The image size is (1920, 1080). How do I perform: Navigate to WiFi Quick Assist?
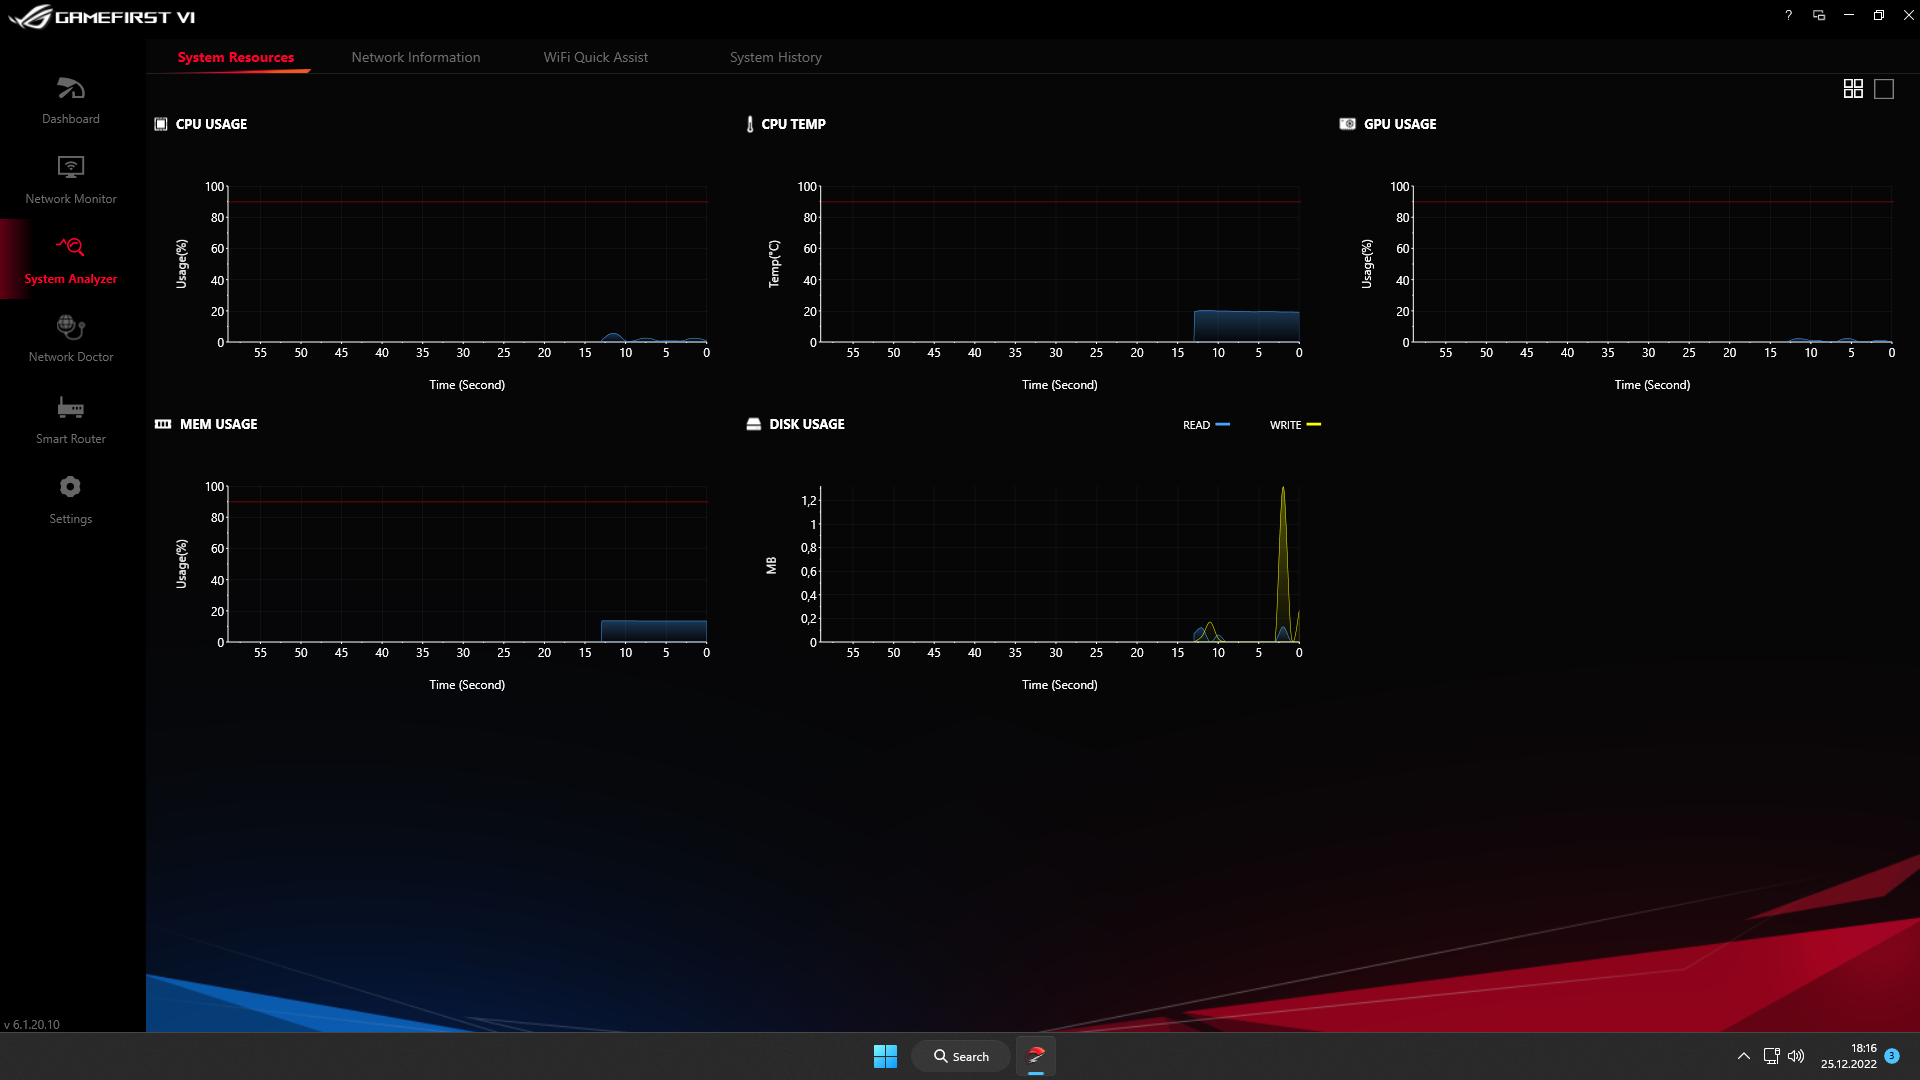pos(596,57)
